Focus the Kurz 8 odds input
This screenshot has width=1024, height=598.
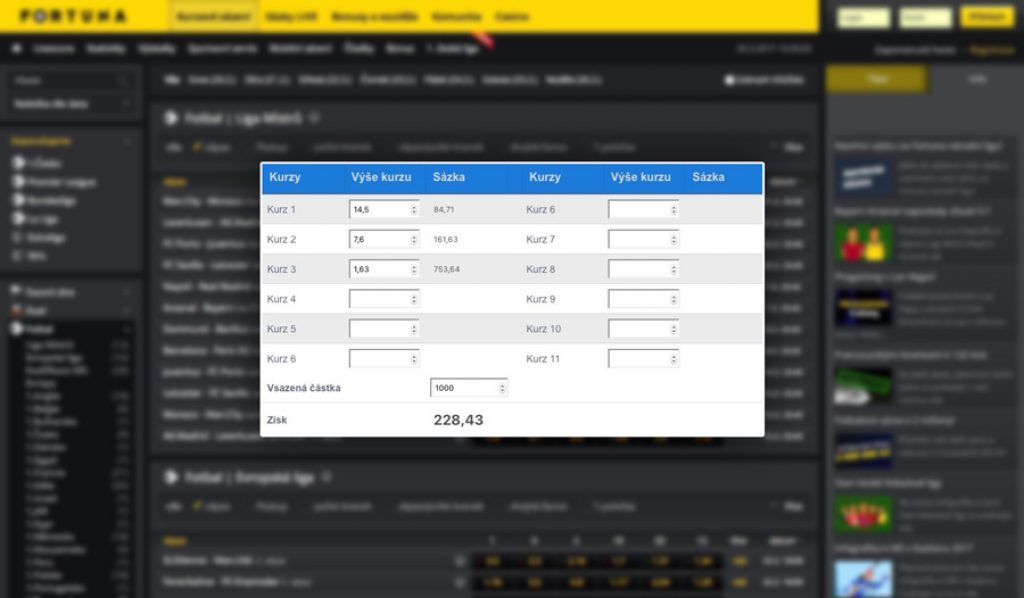pyautogui.click(x=638, y=269)
